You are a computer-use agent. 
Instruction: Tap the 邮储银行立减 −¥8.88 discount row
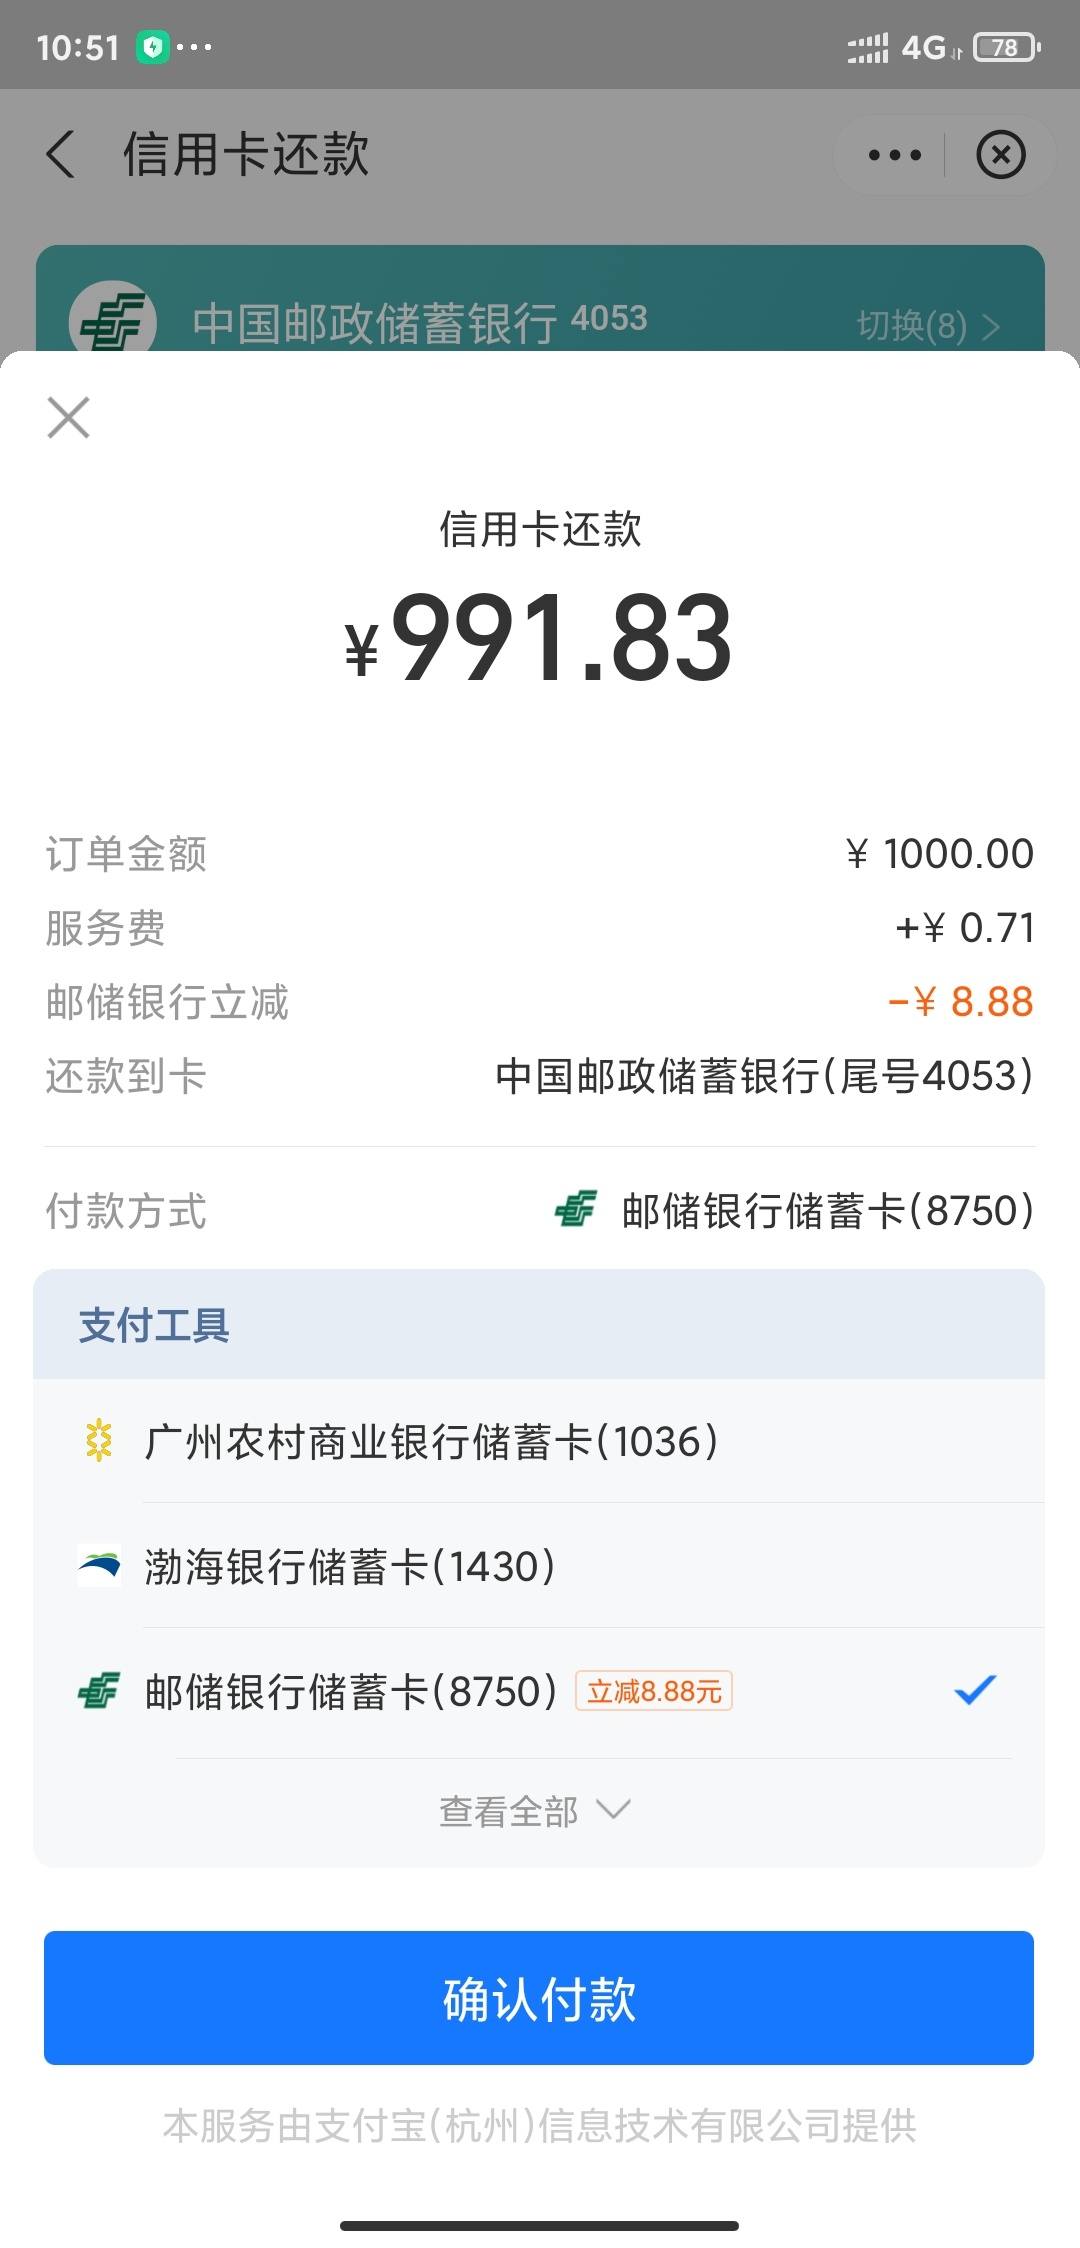click(539, 1001)
